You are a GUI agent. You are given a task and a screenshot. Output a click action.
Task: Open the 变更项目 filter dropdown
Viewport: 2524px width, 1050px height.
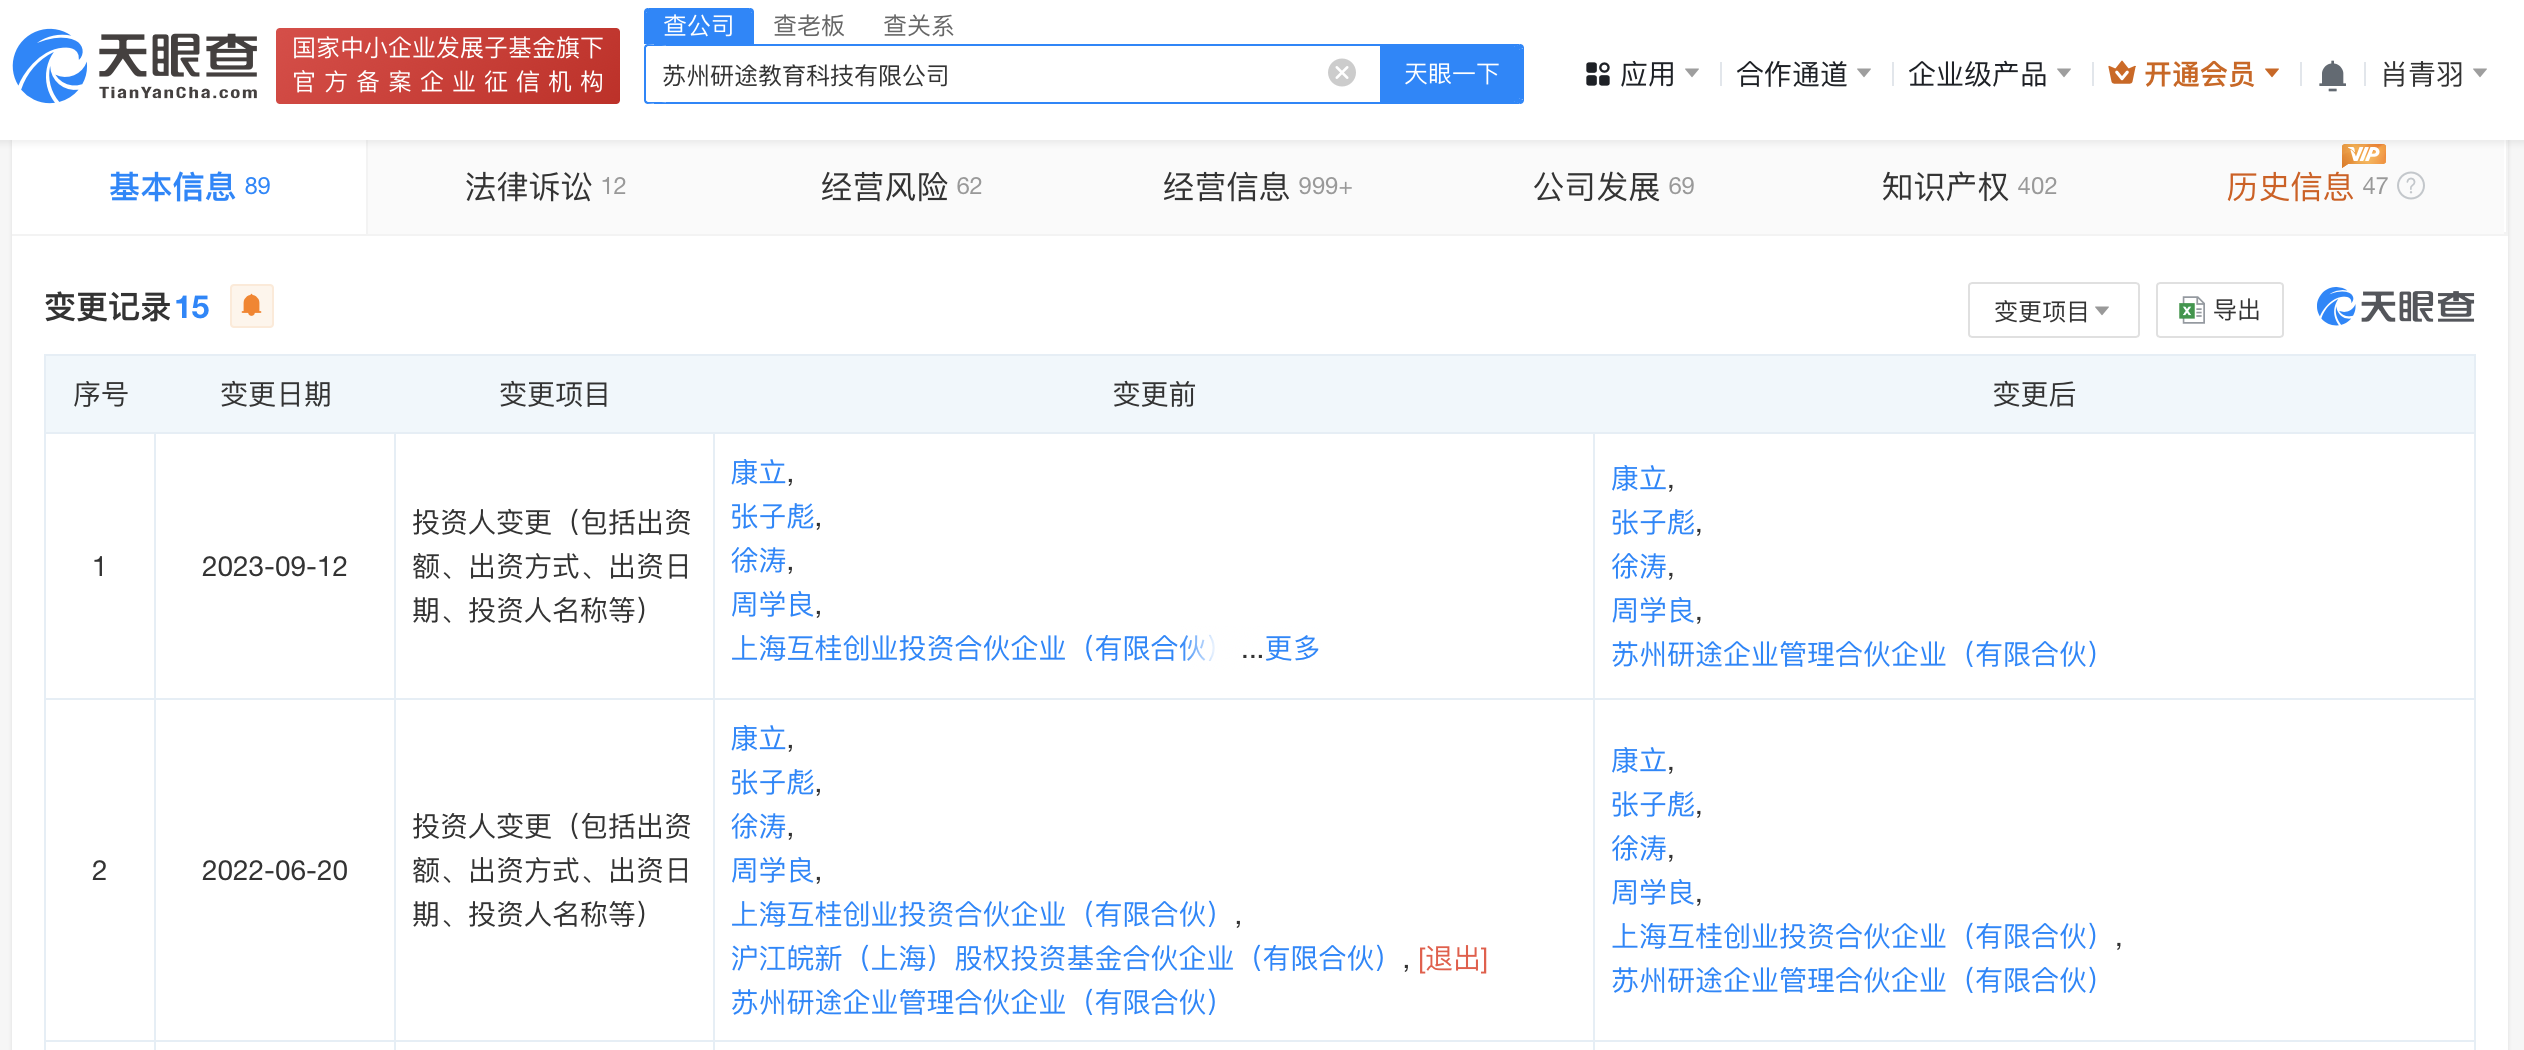[2053, 311]
